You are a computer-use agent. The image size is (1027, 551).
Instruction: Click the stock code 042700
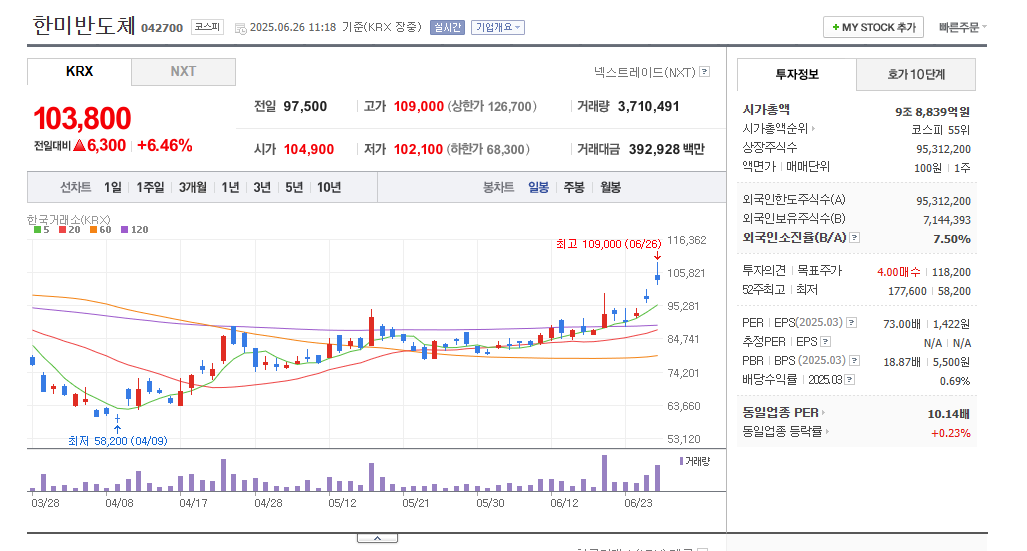pos(162,28)
